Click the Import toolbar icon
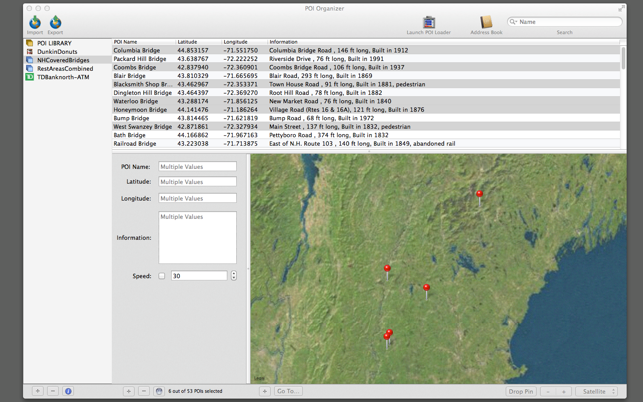This screenshot has width=643, height=402. click(x=35, y=22)
